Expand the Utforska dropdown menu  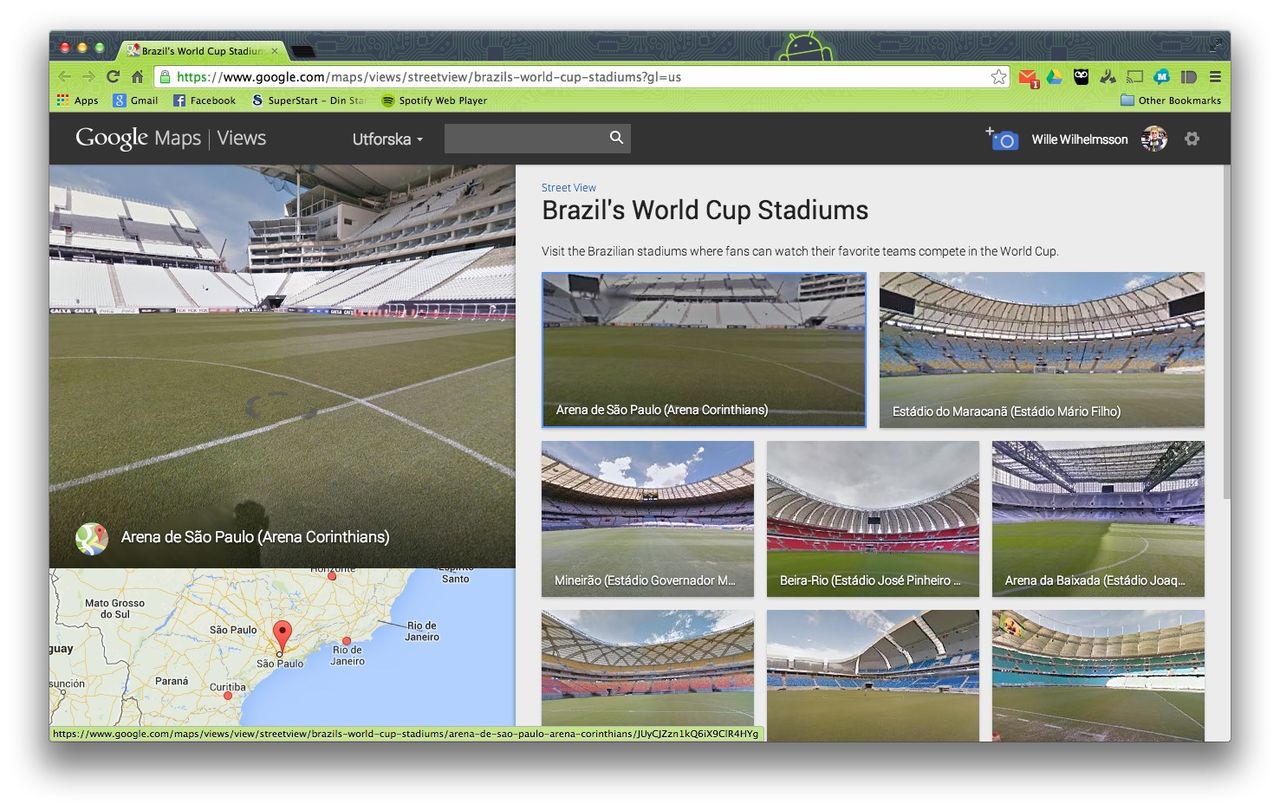(388, 139)
